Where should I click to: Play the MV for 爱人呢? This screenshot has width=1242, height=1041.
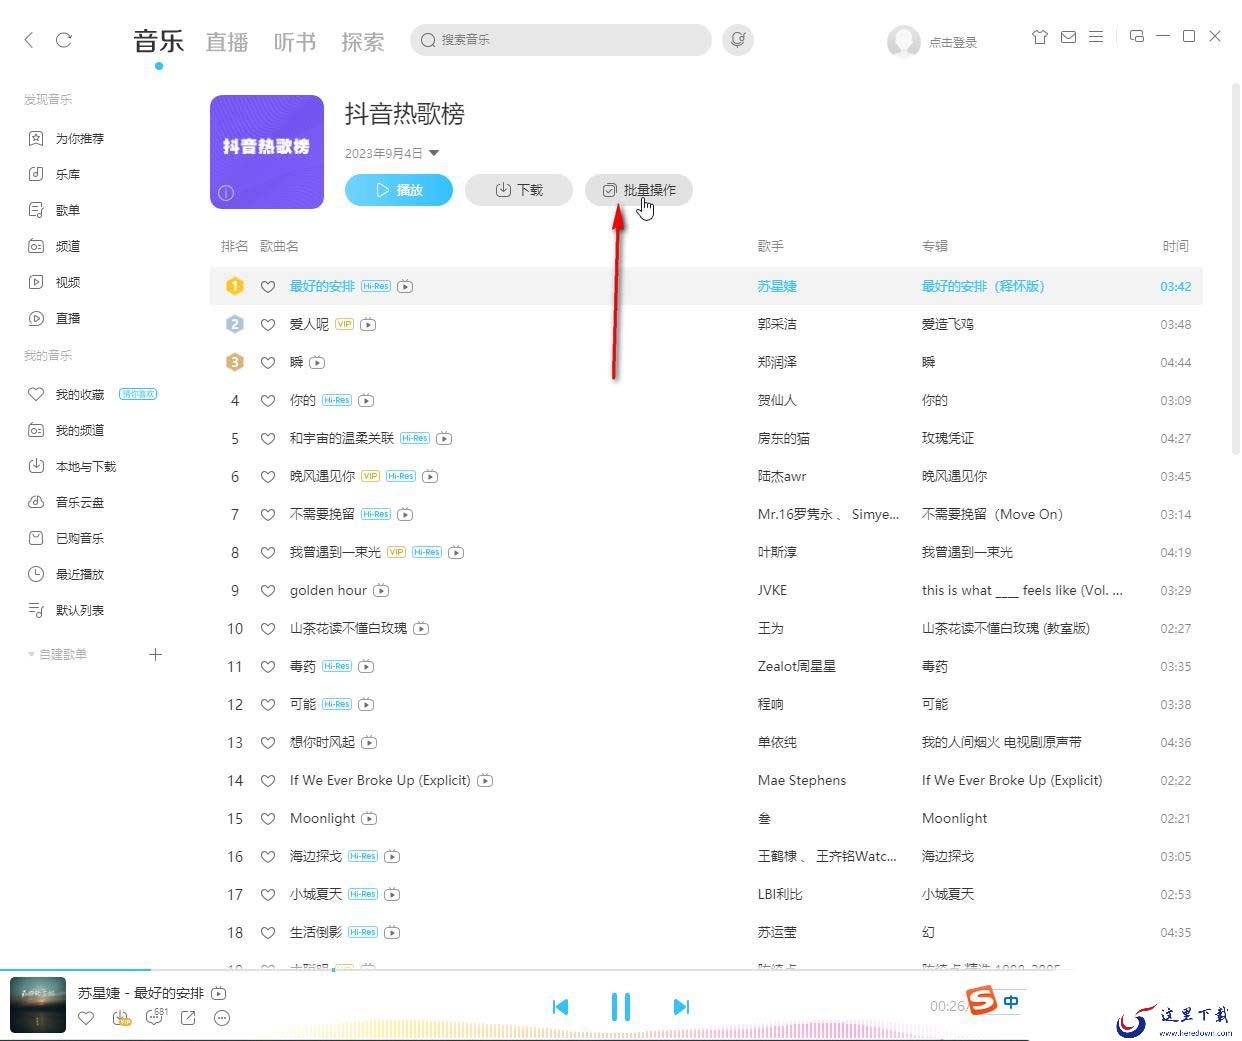click(368, 324)
